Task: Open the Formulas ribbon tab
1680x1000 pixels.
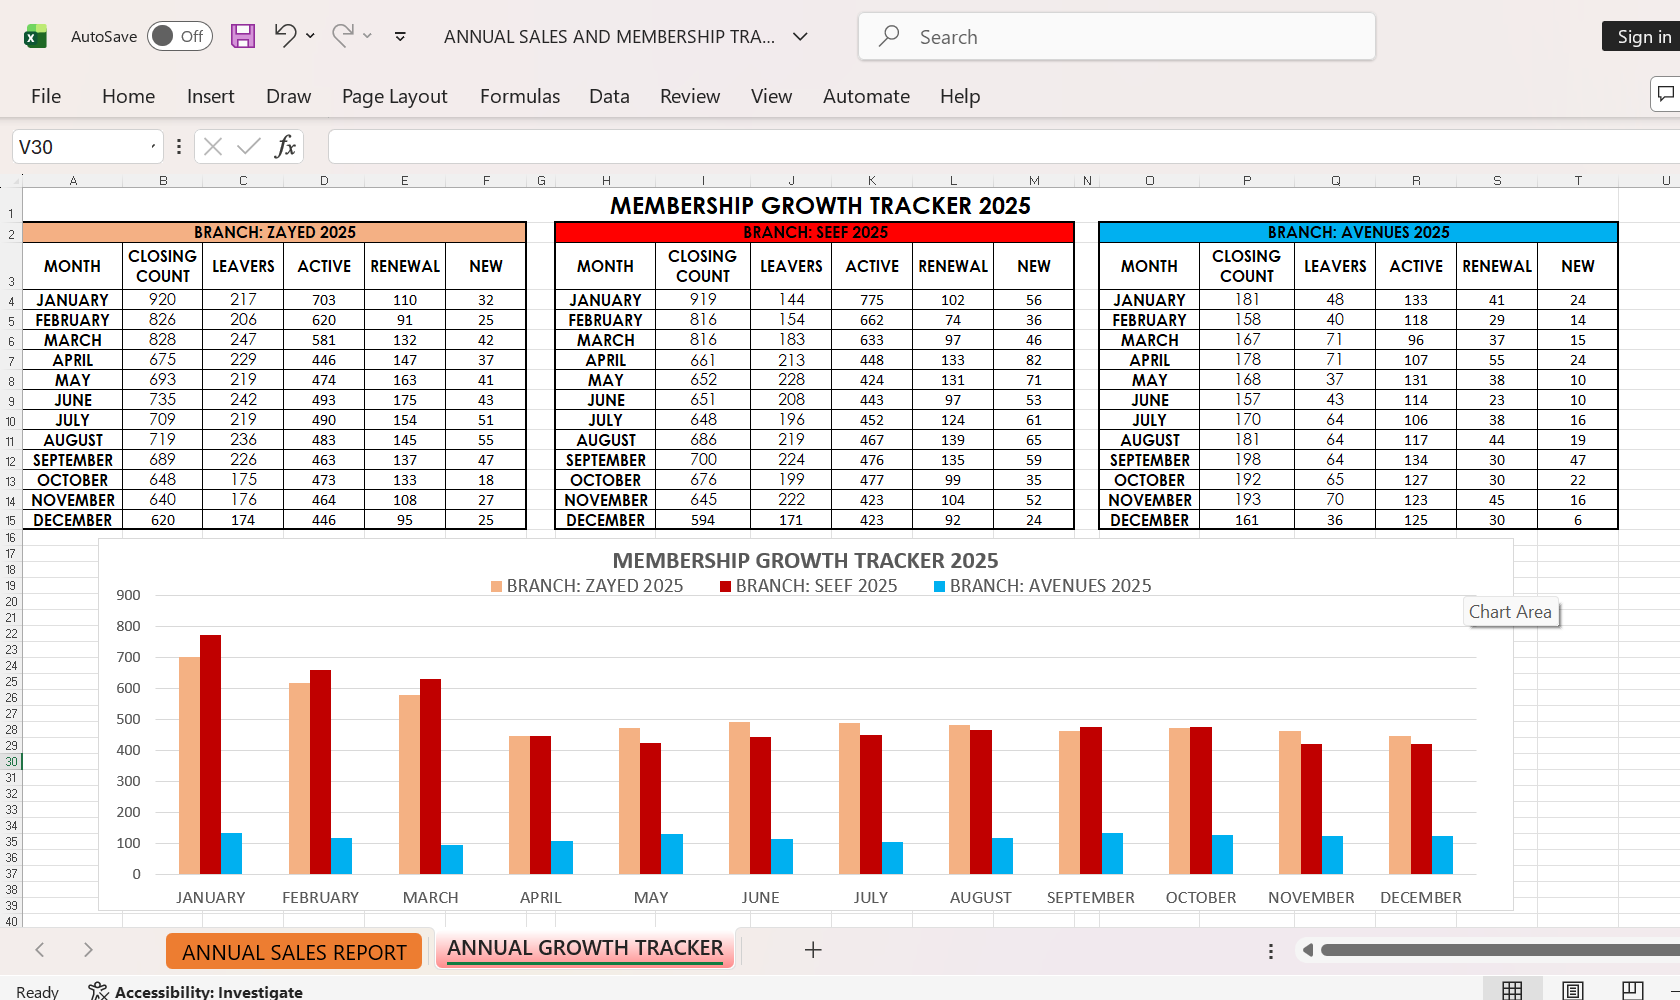Action: pos(520,96)
